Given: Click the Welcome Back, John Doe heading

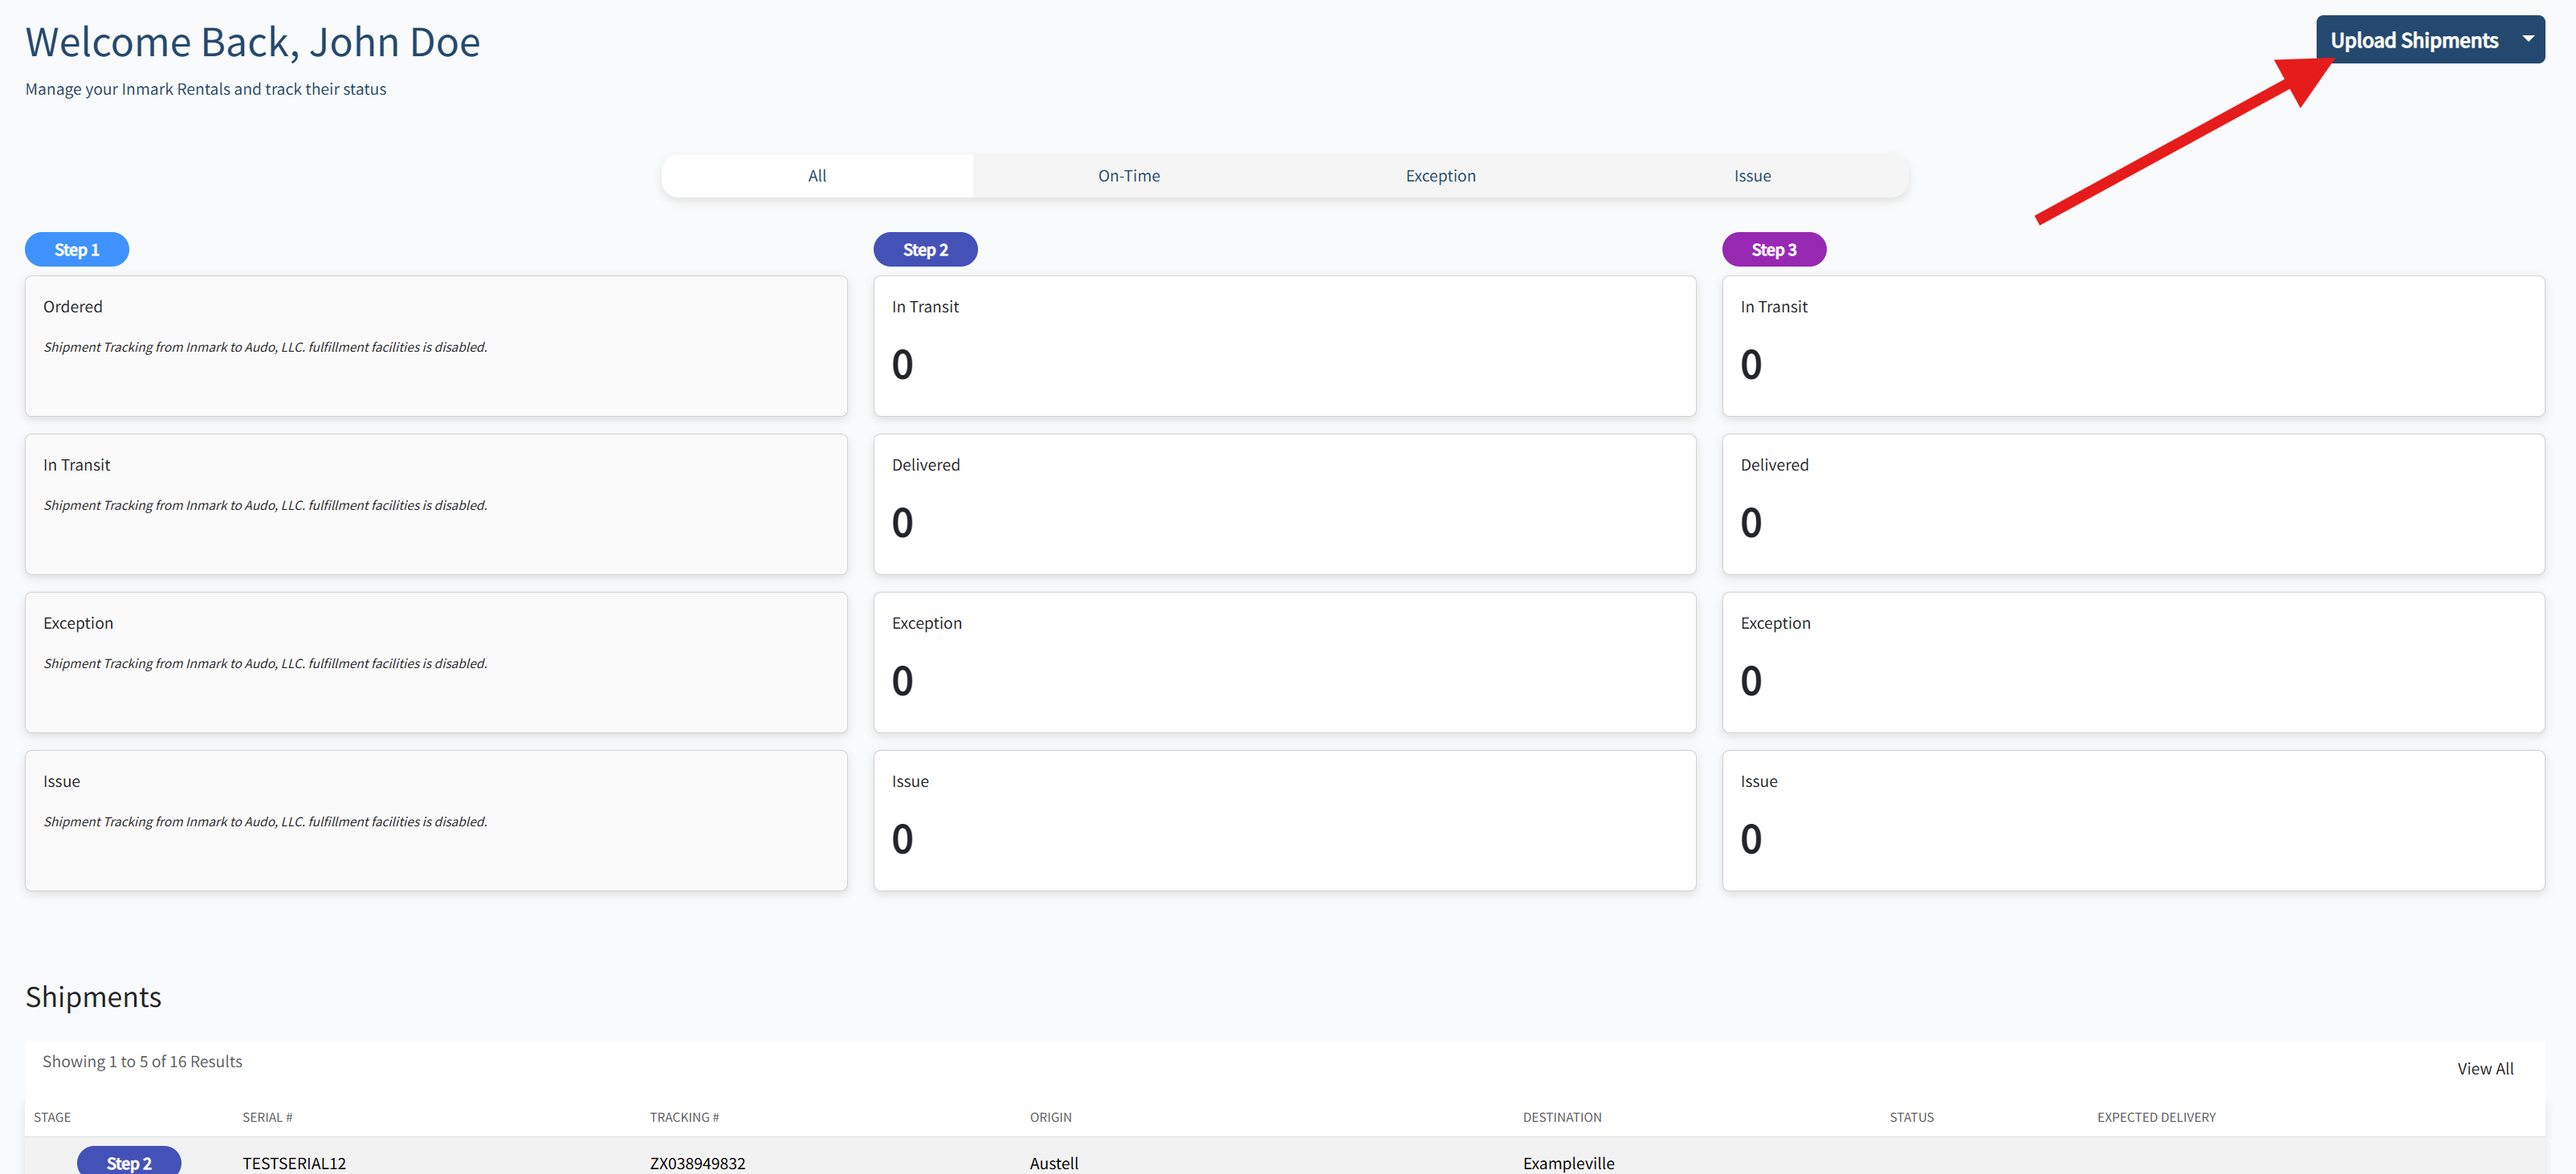Looking at the screenshot, I should coord(253,42).
